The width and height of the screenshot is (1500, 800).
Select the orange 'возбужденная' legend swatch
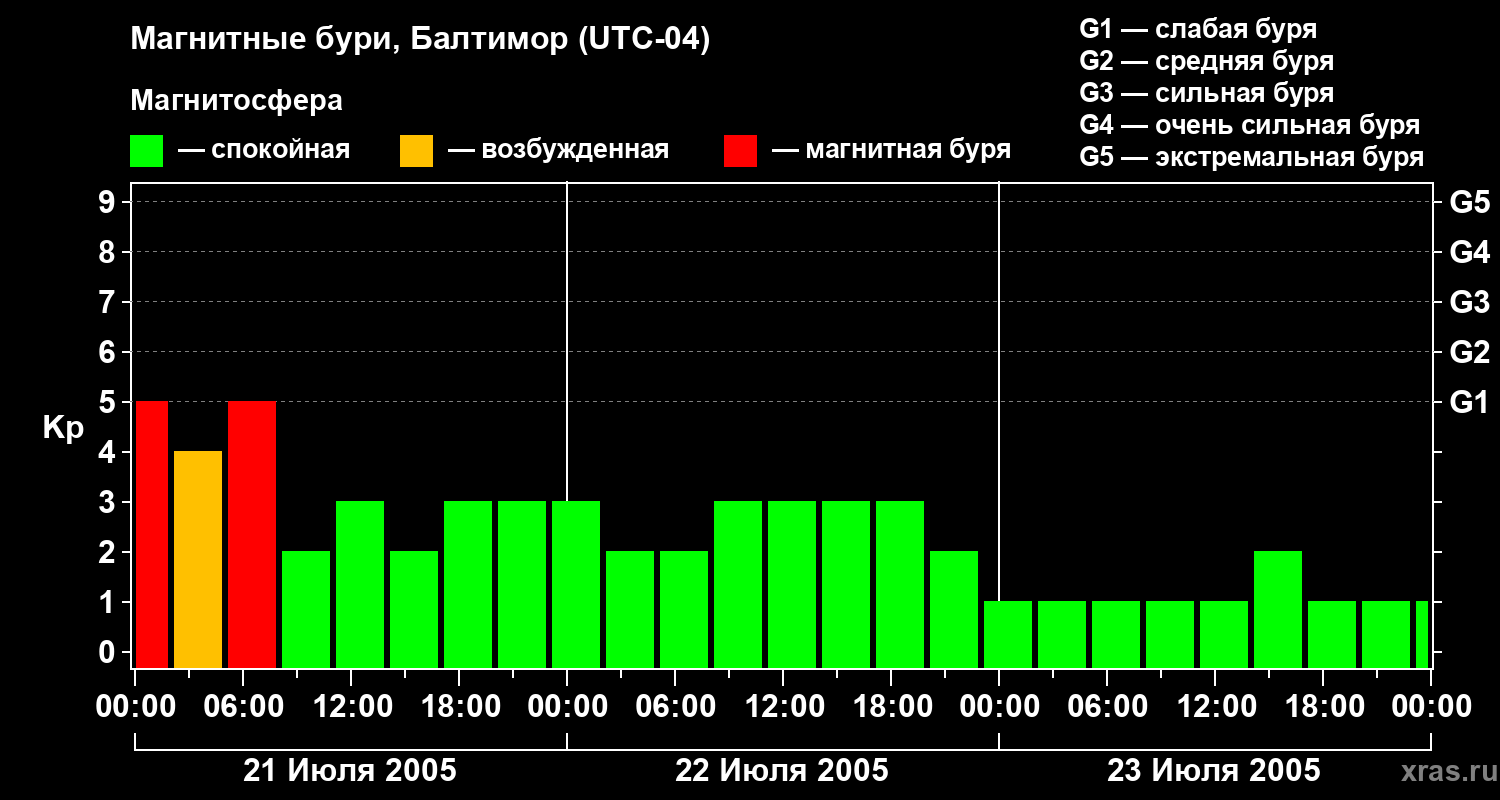pyautogui.click(x=416, y=151)
